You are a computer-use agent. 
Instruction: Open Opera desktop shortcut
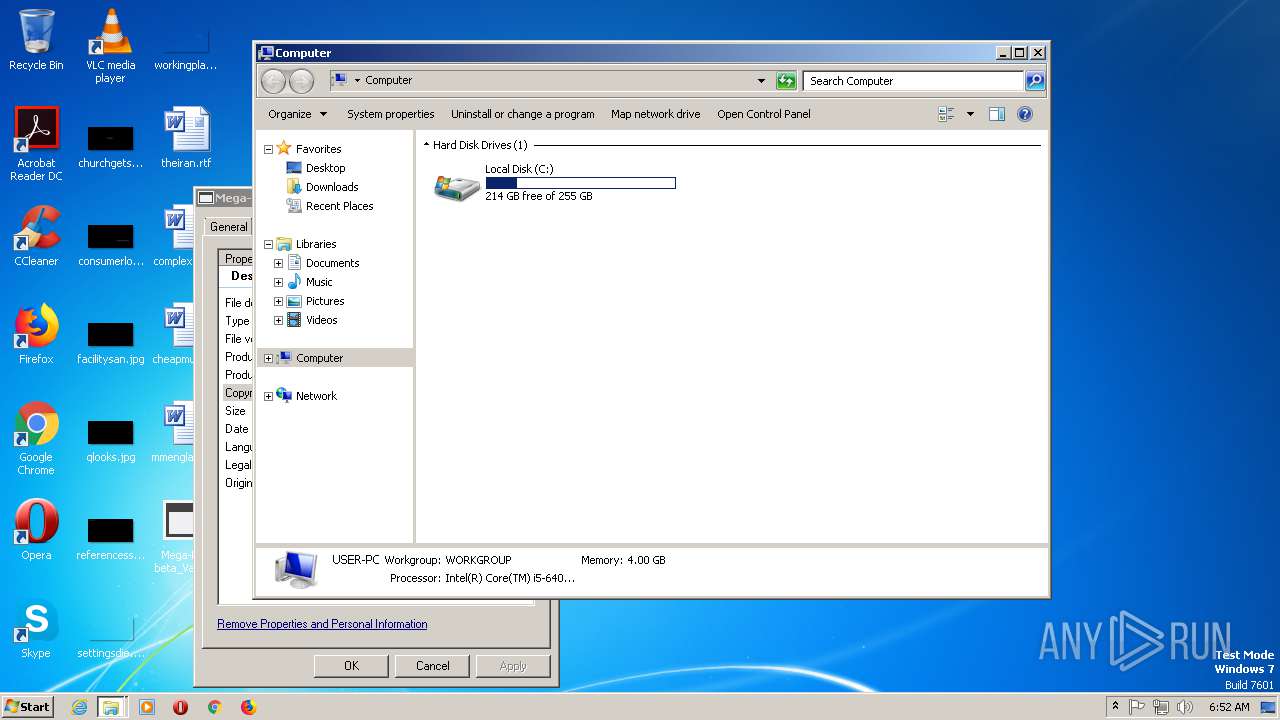pyautogui.click(x=36, y=529)
